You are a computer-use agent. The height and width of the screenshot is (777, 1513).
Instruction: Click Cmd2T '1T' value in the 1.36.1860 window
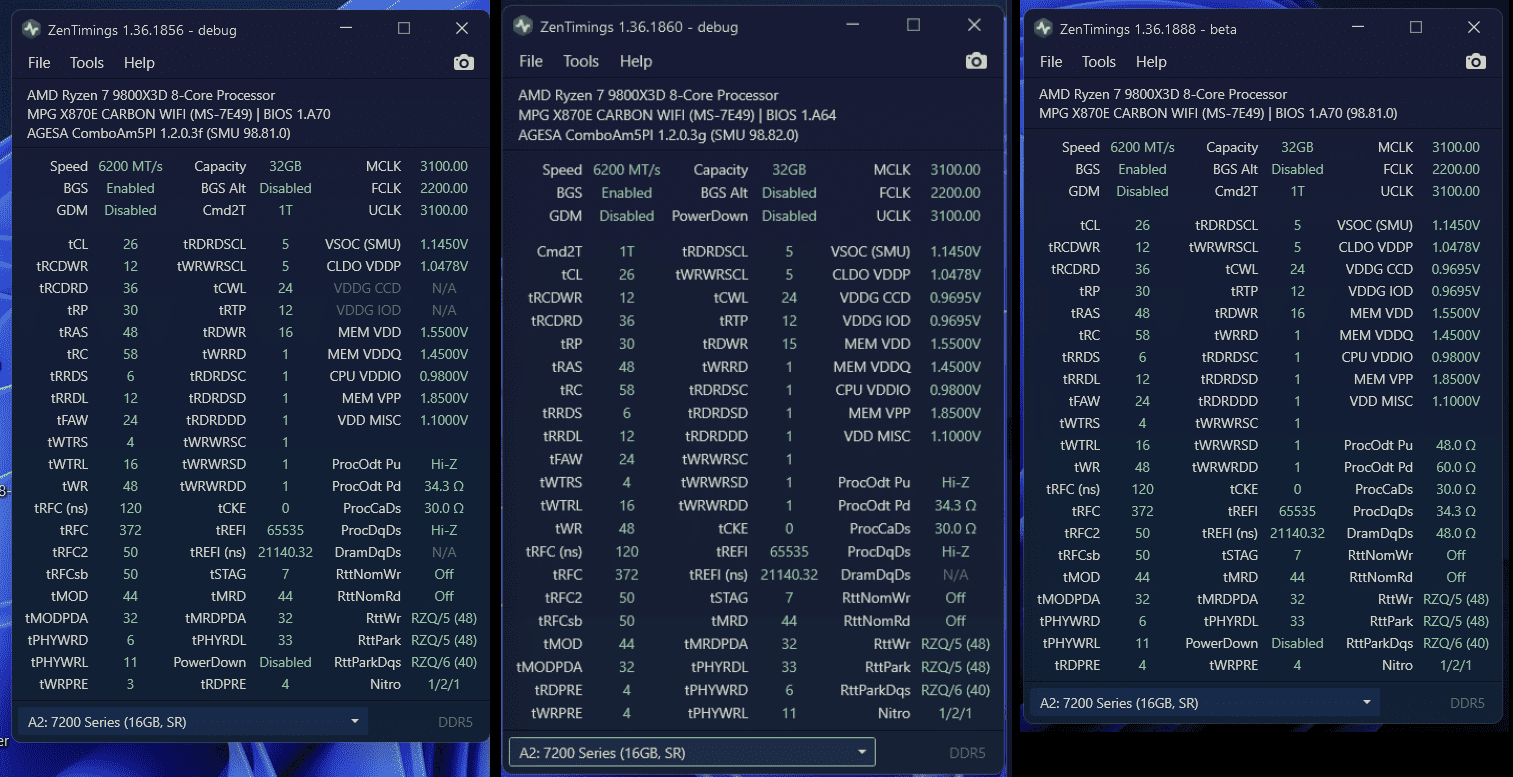point(627,252)
